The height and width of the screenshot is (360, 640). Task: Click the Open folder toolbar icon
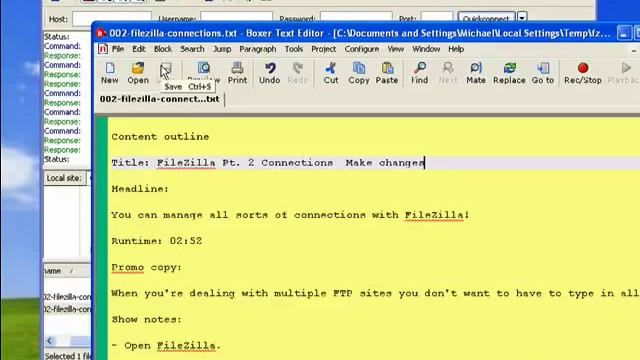click(x=138, y=73)
